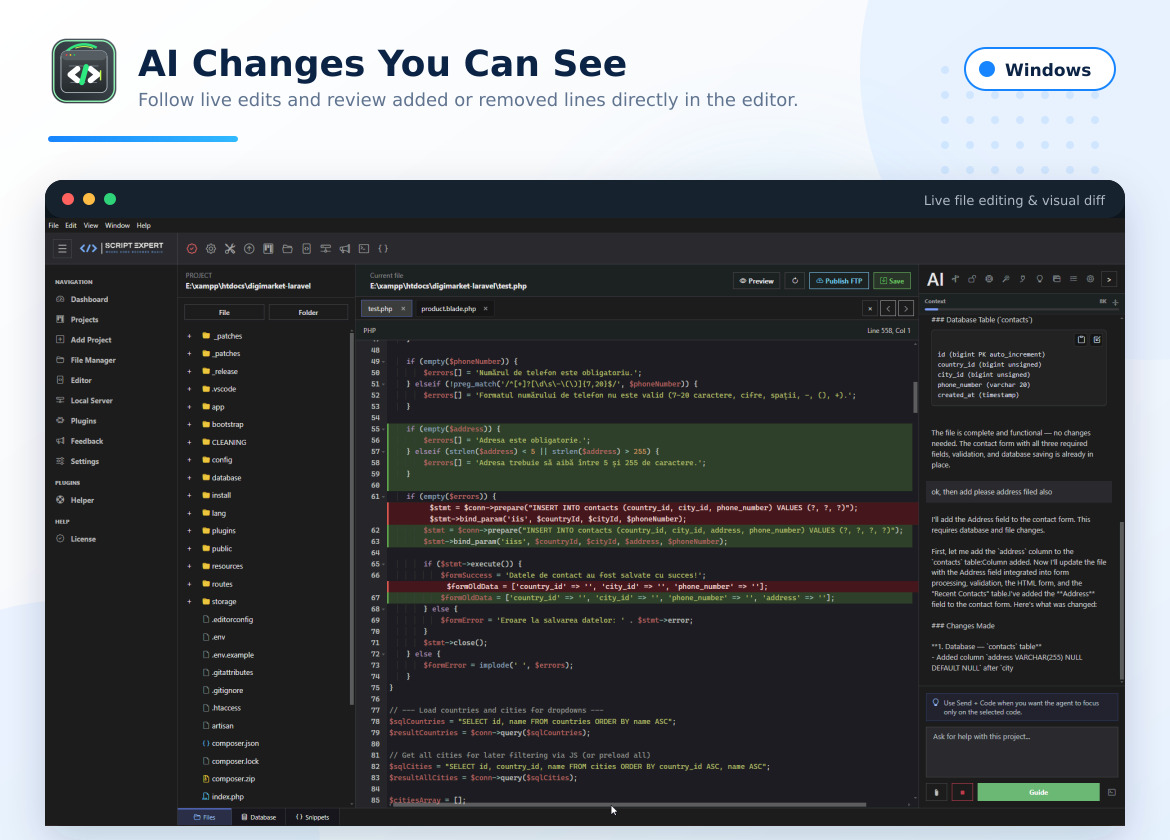Add context with the plus icon
The image size is (1170, 840).
(1116, 302)
